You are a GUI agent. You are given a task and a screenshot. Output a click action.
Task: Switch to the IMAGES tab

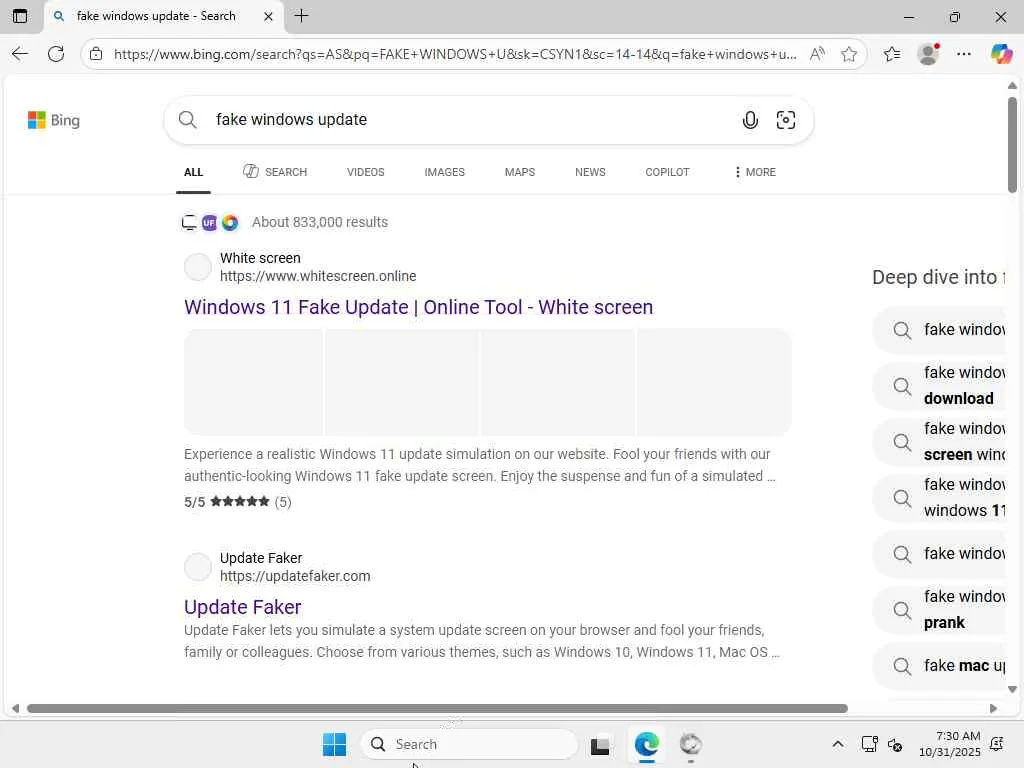pyautogui.click(x=445, y=172)
